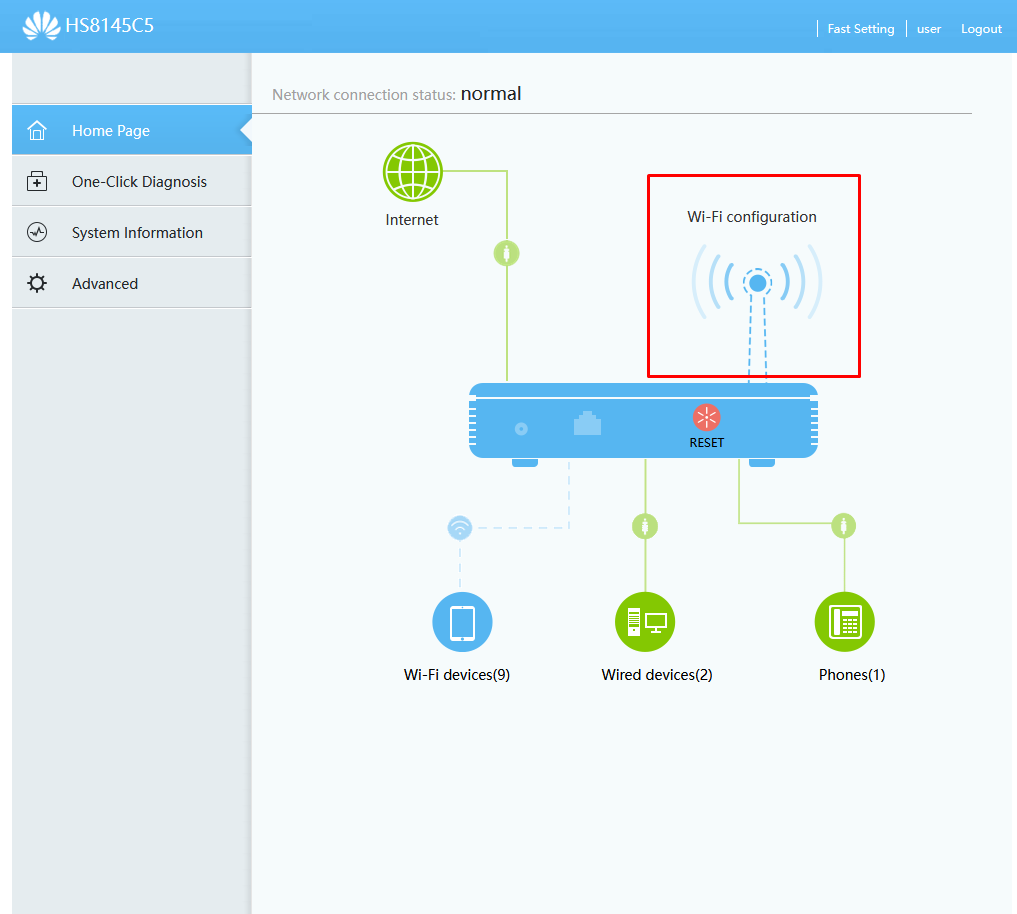This screenshot has width=1017, height=914.
Task: Click the Wi-Fi devices tablet icon
Action: point(462,622)
